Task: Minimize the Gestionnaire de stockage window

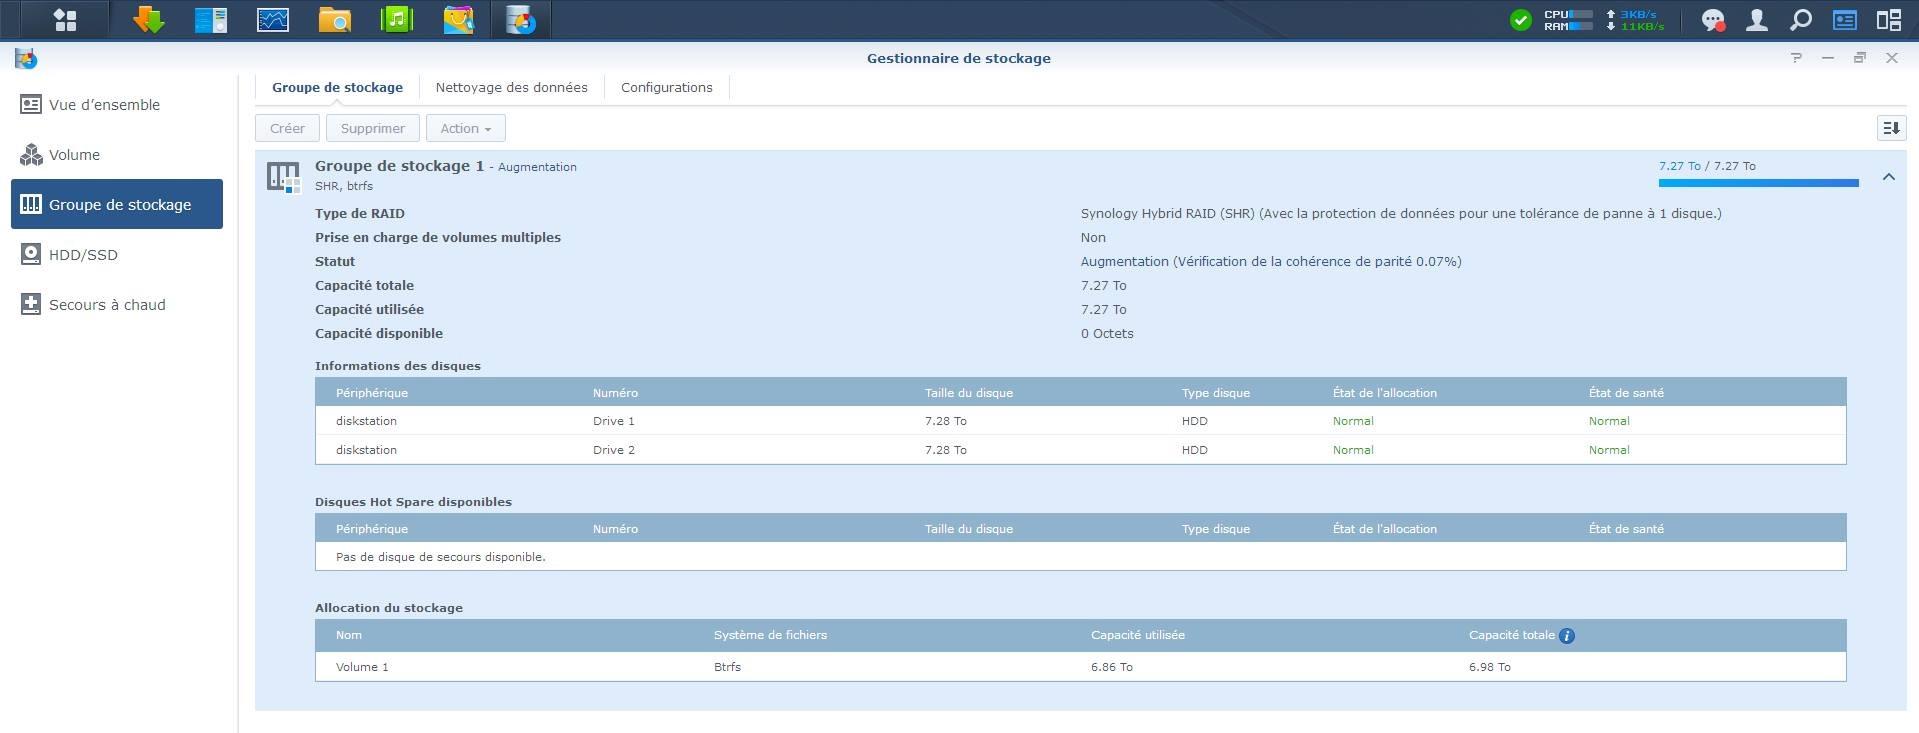Action: (1828, 58)
